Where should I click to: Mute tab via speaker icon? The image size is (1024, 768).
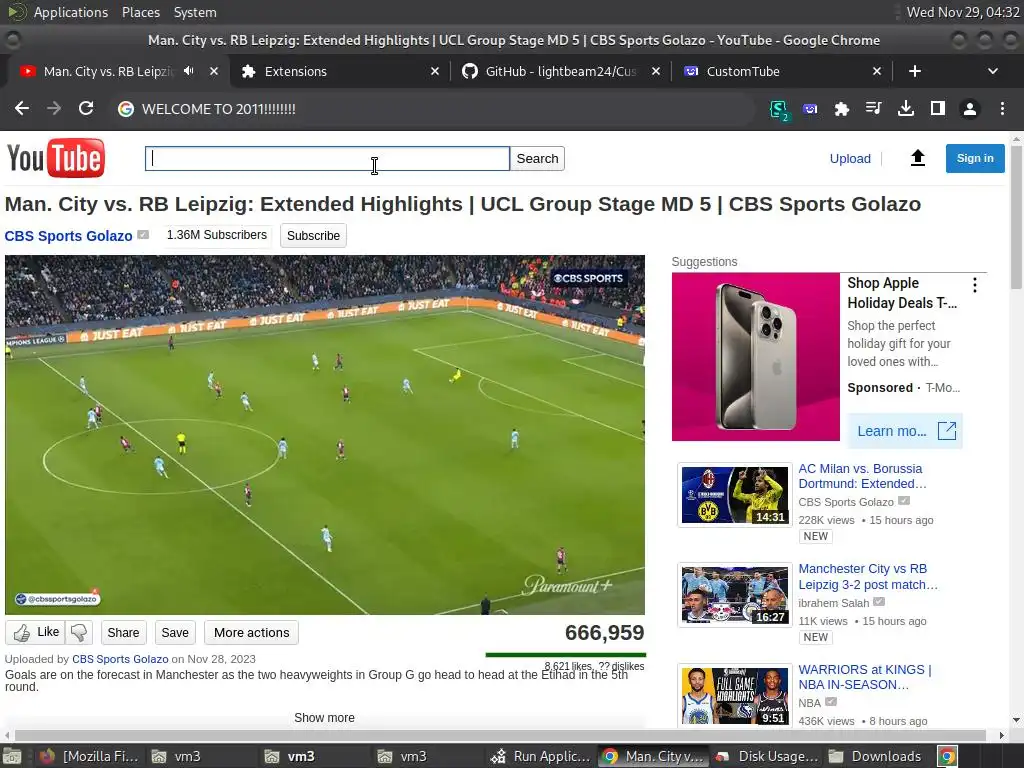[189, 71]
